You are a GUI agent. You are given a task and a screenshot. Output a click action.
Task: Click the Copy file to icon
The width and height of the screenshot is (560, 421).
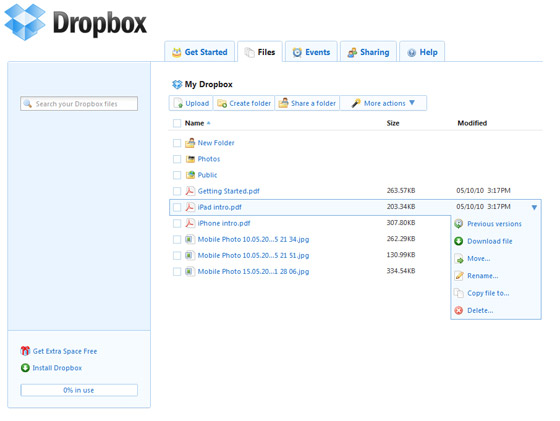pos(459,293)
